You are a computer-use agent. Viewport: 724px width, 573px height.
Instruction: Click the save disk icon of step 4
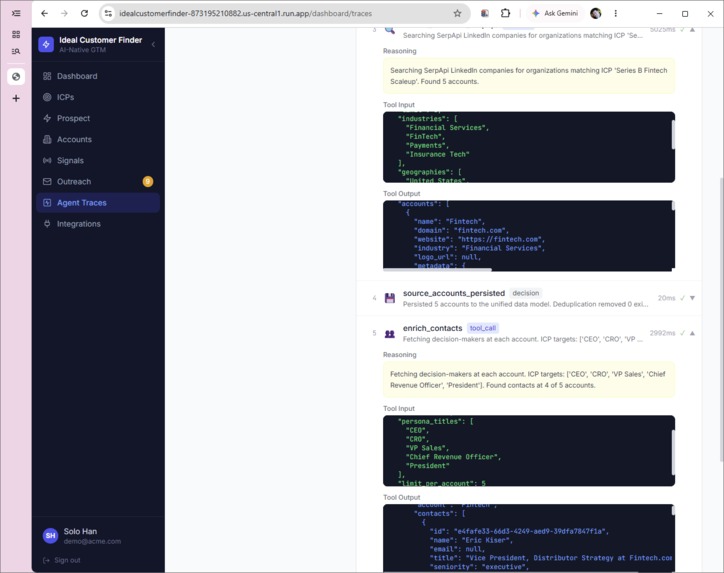(390, 298)
